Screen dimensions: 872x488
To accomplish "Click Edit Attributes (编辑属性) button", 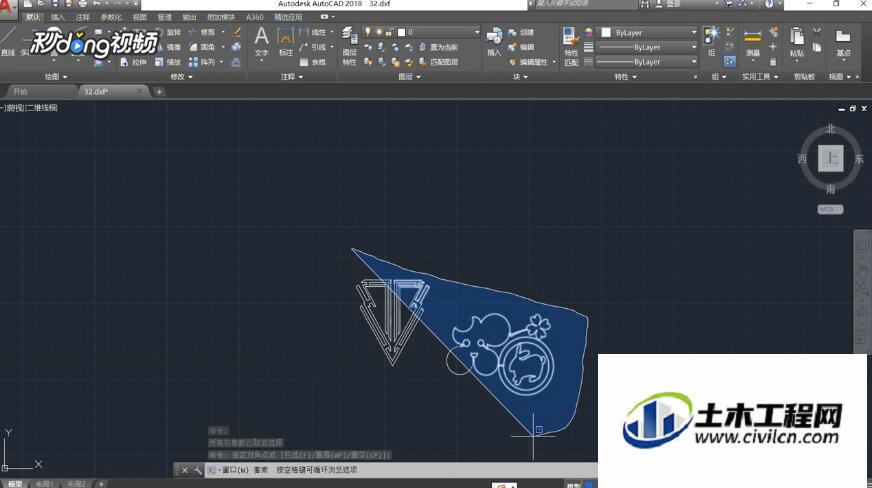I will [528, 62].
